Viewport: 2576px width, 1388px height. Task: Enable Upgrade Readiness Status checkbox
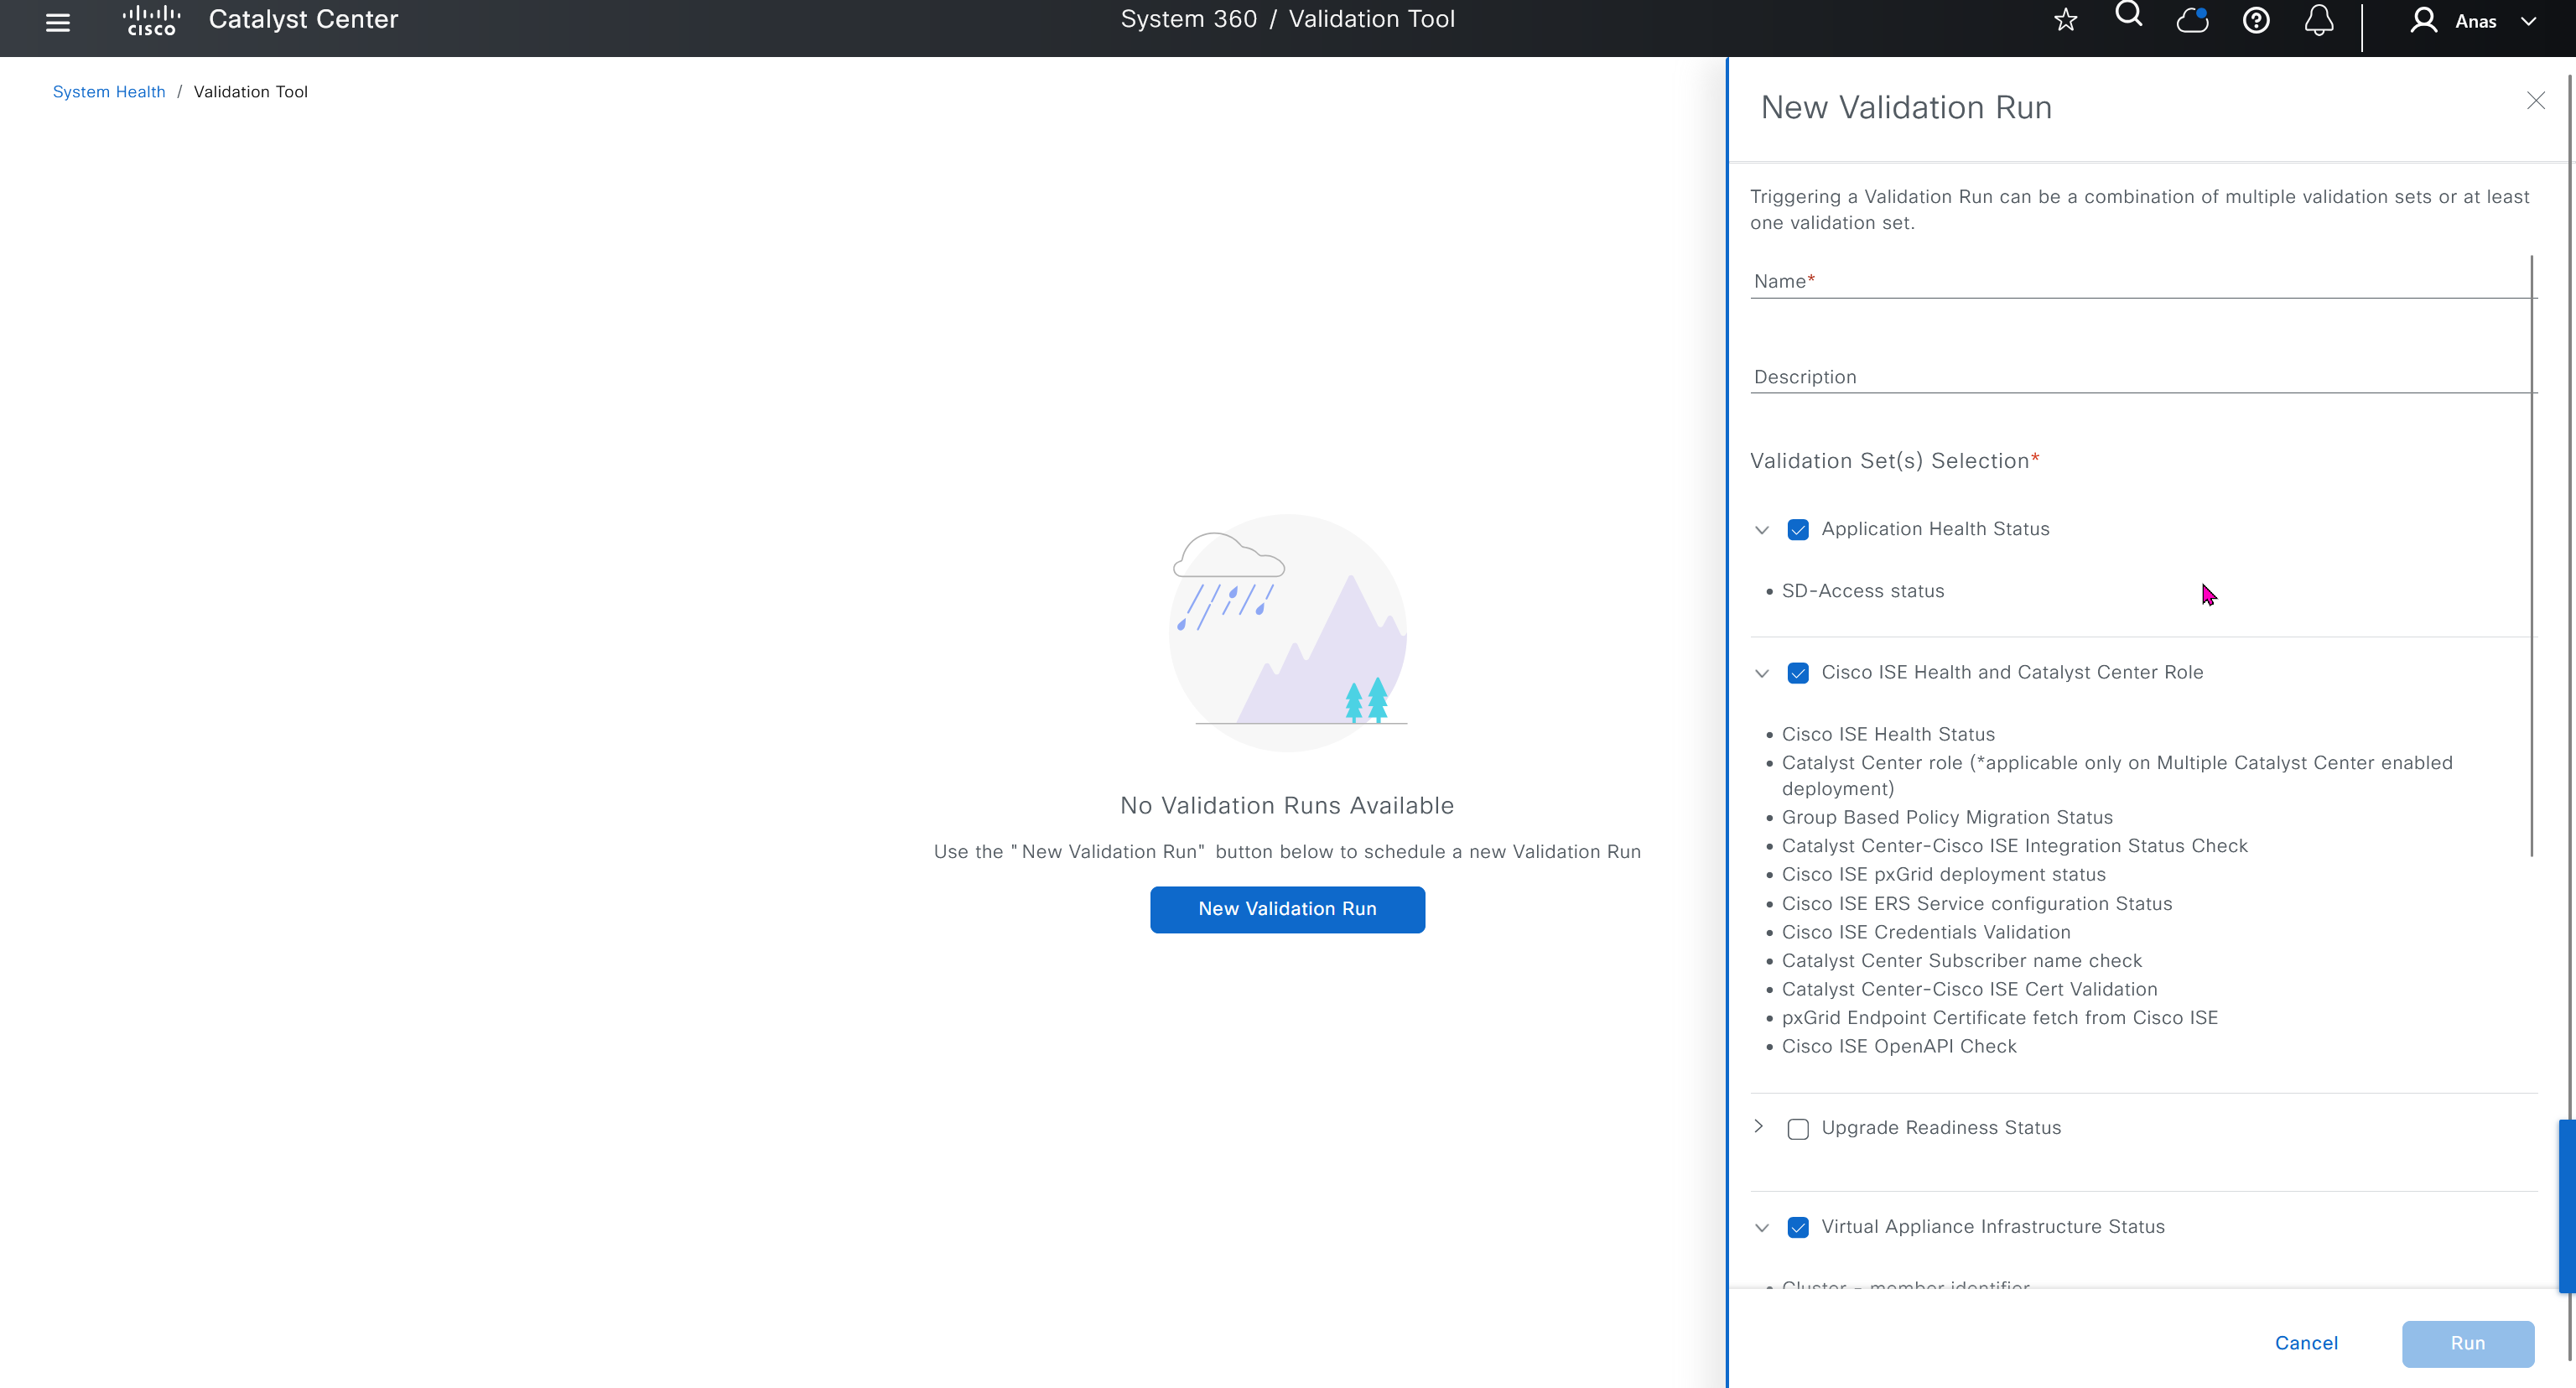click(1797, 1129)
